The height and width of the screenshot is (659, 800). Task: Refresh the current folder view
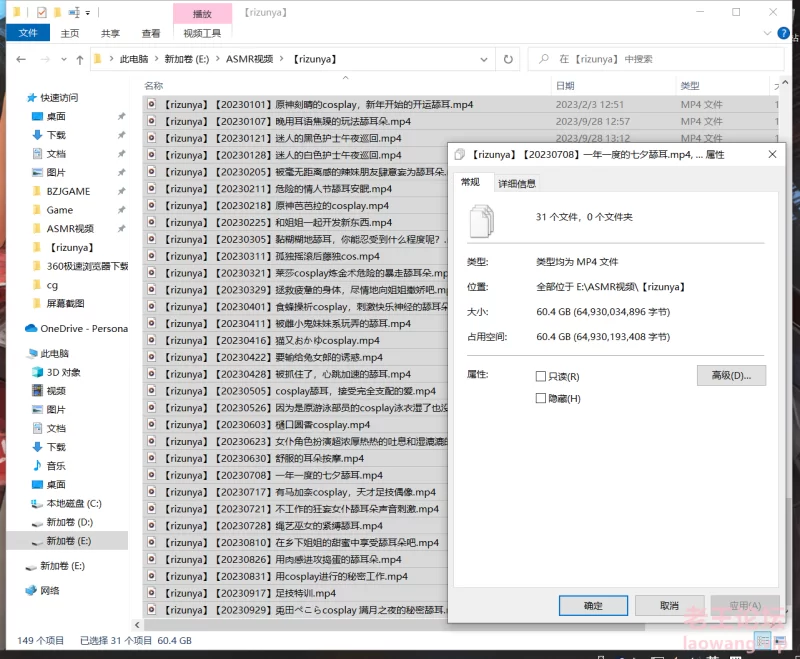[x=508, y=59]
